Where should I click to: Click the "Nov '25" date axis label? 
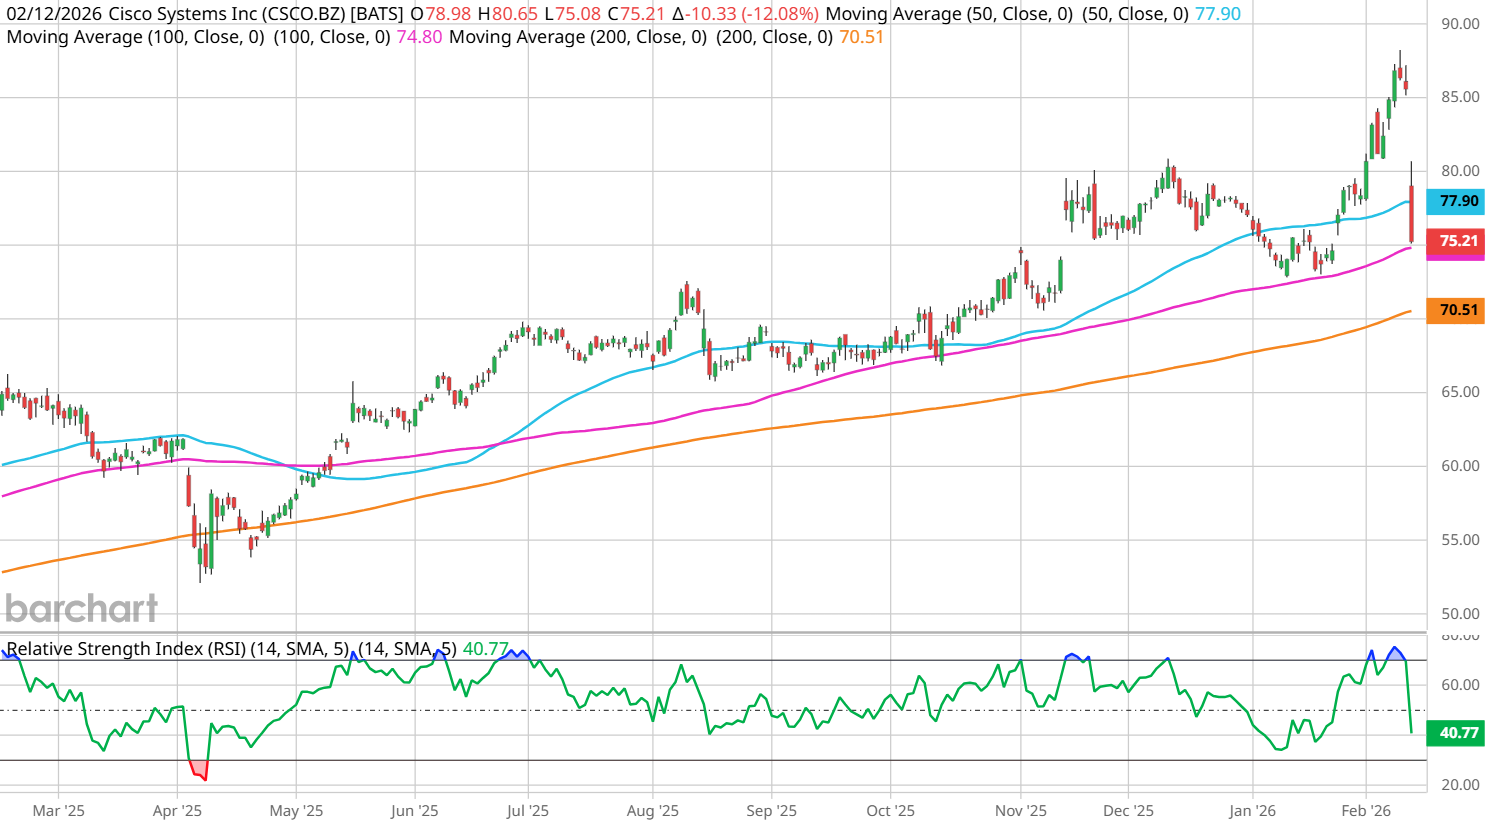(1021, 811)
